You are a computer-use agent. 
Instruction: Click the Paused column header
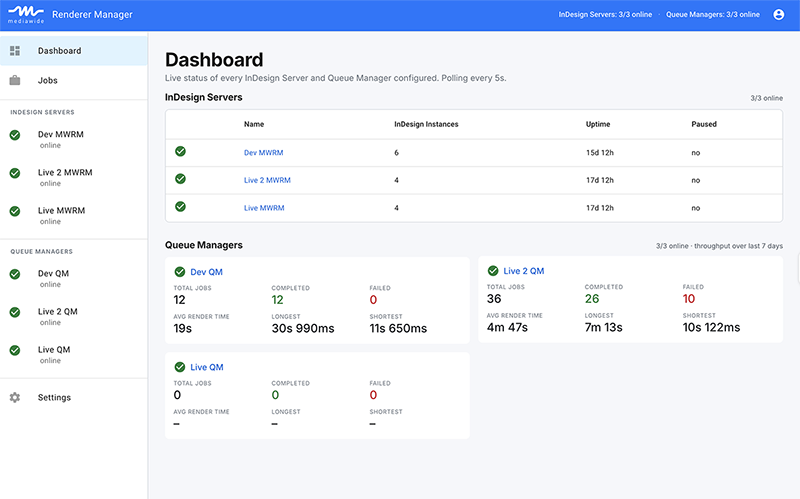[x=704, y=124]
